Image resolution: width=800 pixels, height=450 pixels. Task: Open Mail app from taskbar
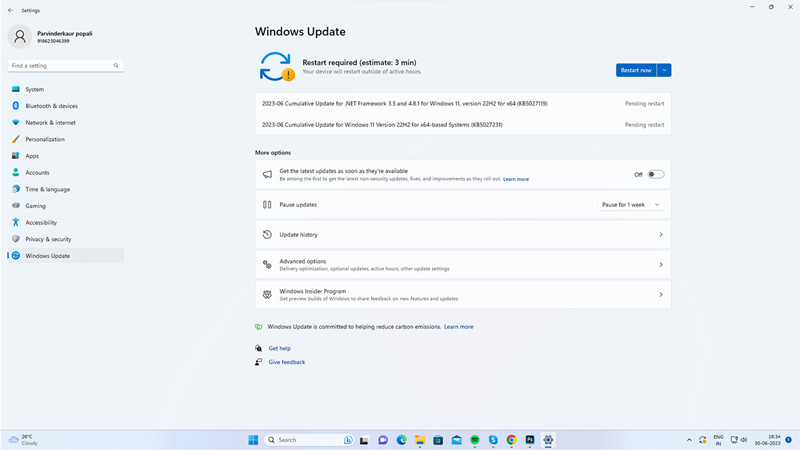[457, 440]
